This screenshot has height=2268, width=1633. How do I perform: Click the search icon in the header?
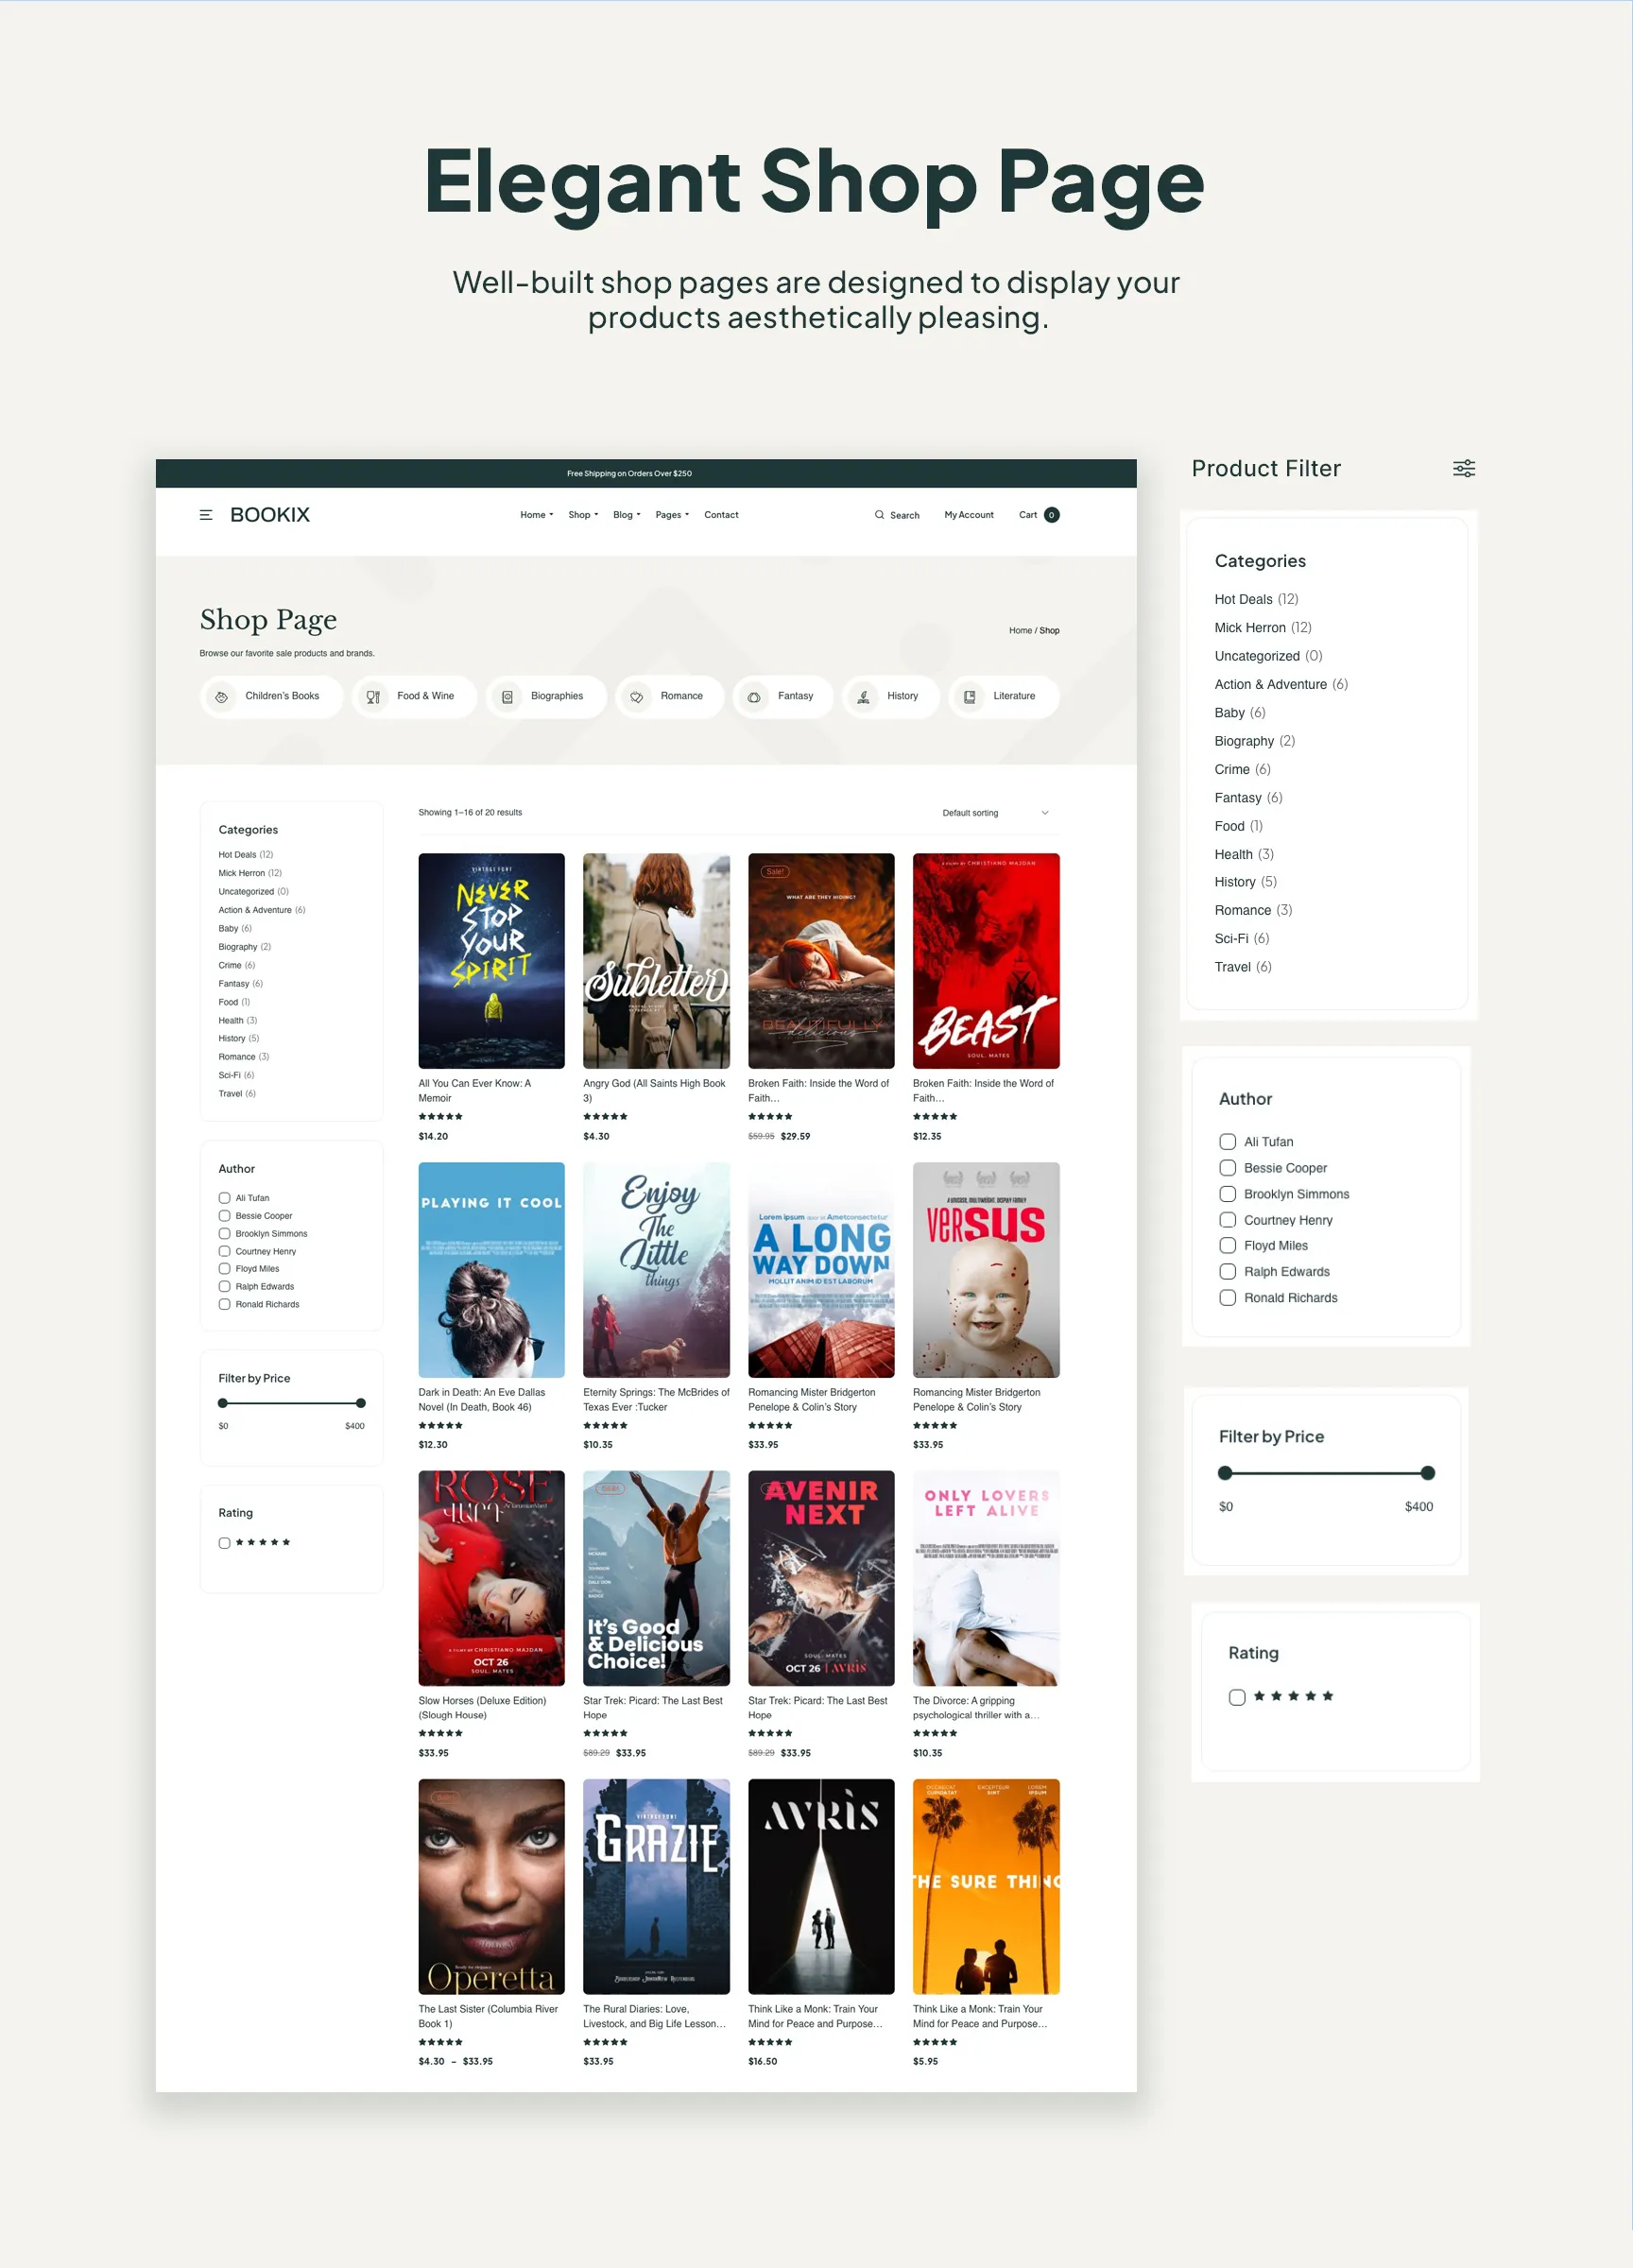pyautogui.click(x=878, y=514)
